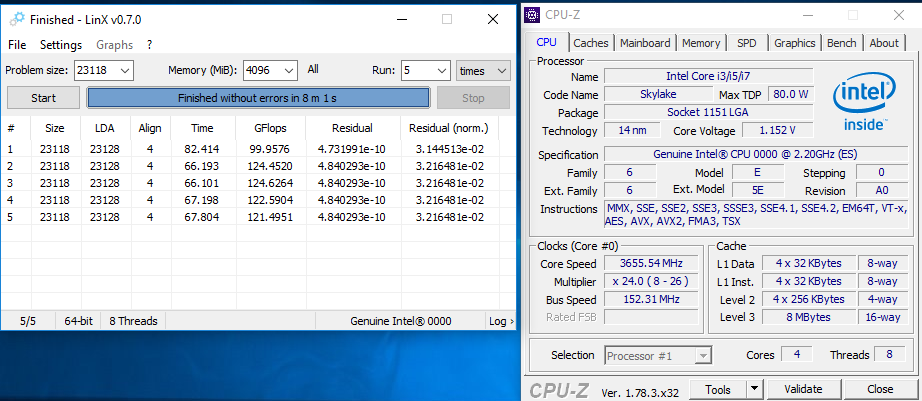Click Genuine Intel 0000 in status bar
Viewport: 922px width, 401px height.
[x=401, y=321]
